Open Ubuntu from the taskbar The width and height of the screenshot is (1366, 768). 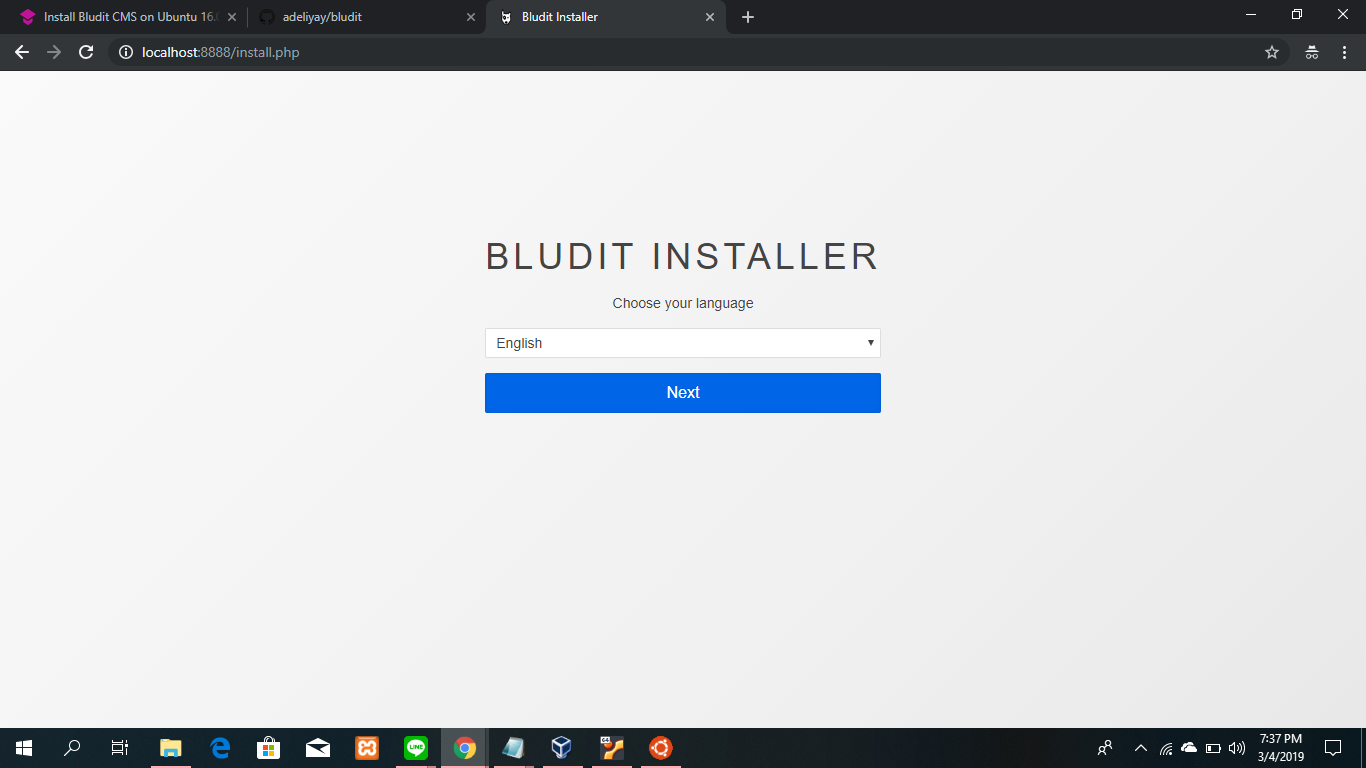coord(660,748)
